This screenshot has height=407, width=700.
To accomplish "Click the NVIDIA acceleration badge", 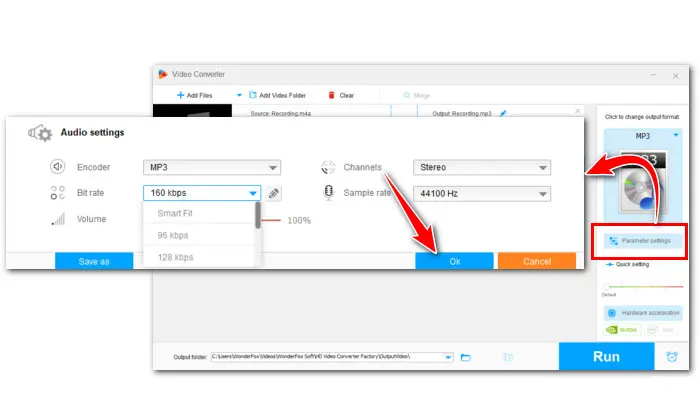I will click(622, 330).
